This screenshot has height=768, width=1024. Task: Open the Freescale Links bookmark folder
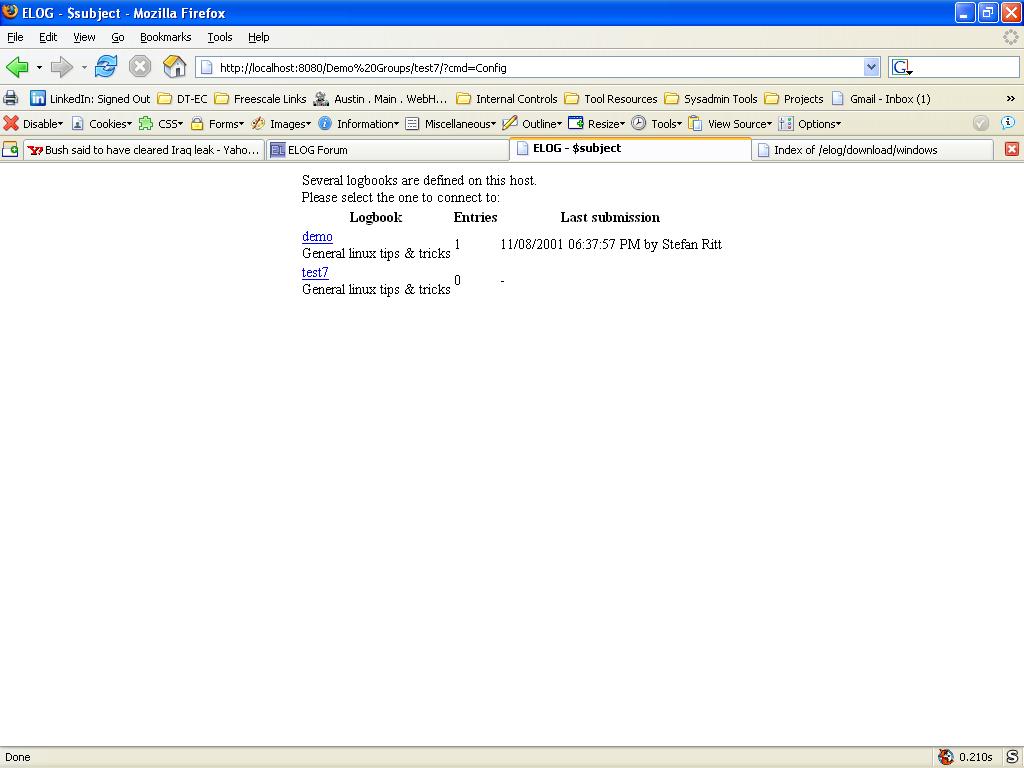click(260, 99)
